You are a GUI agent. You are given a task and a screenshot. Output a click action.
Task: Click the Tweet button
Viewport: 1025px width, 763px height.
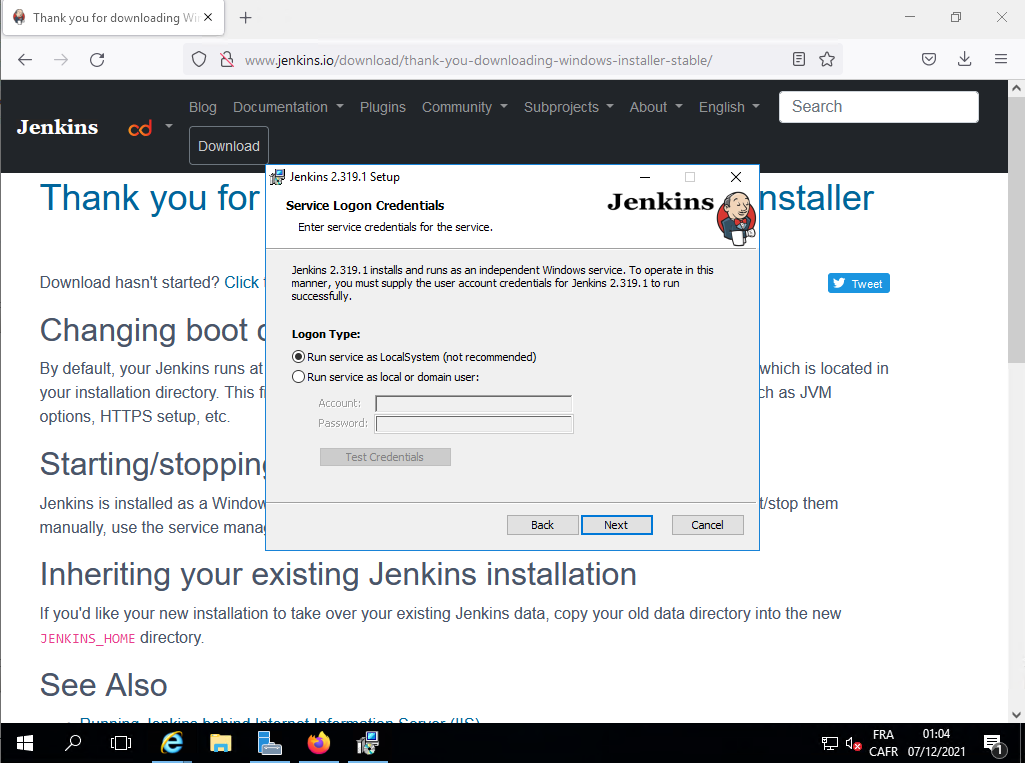coord(858,284)
